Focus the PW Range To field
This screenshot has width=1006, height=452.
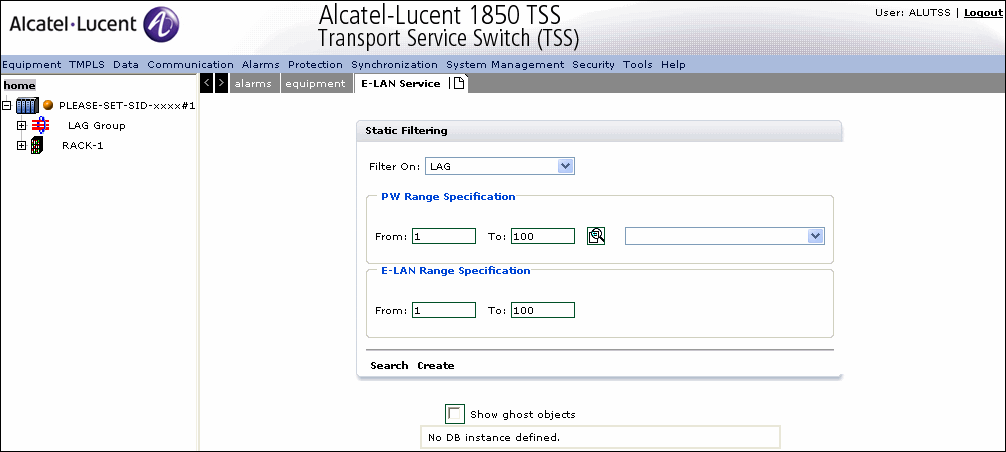(543, 236)
